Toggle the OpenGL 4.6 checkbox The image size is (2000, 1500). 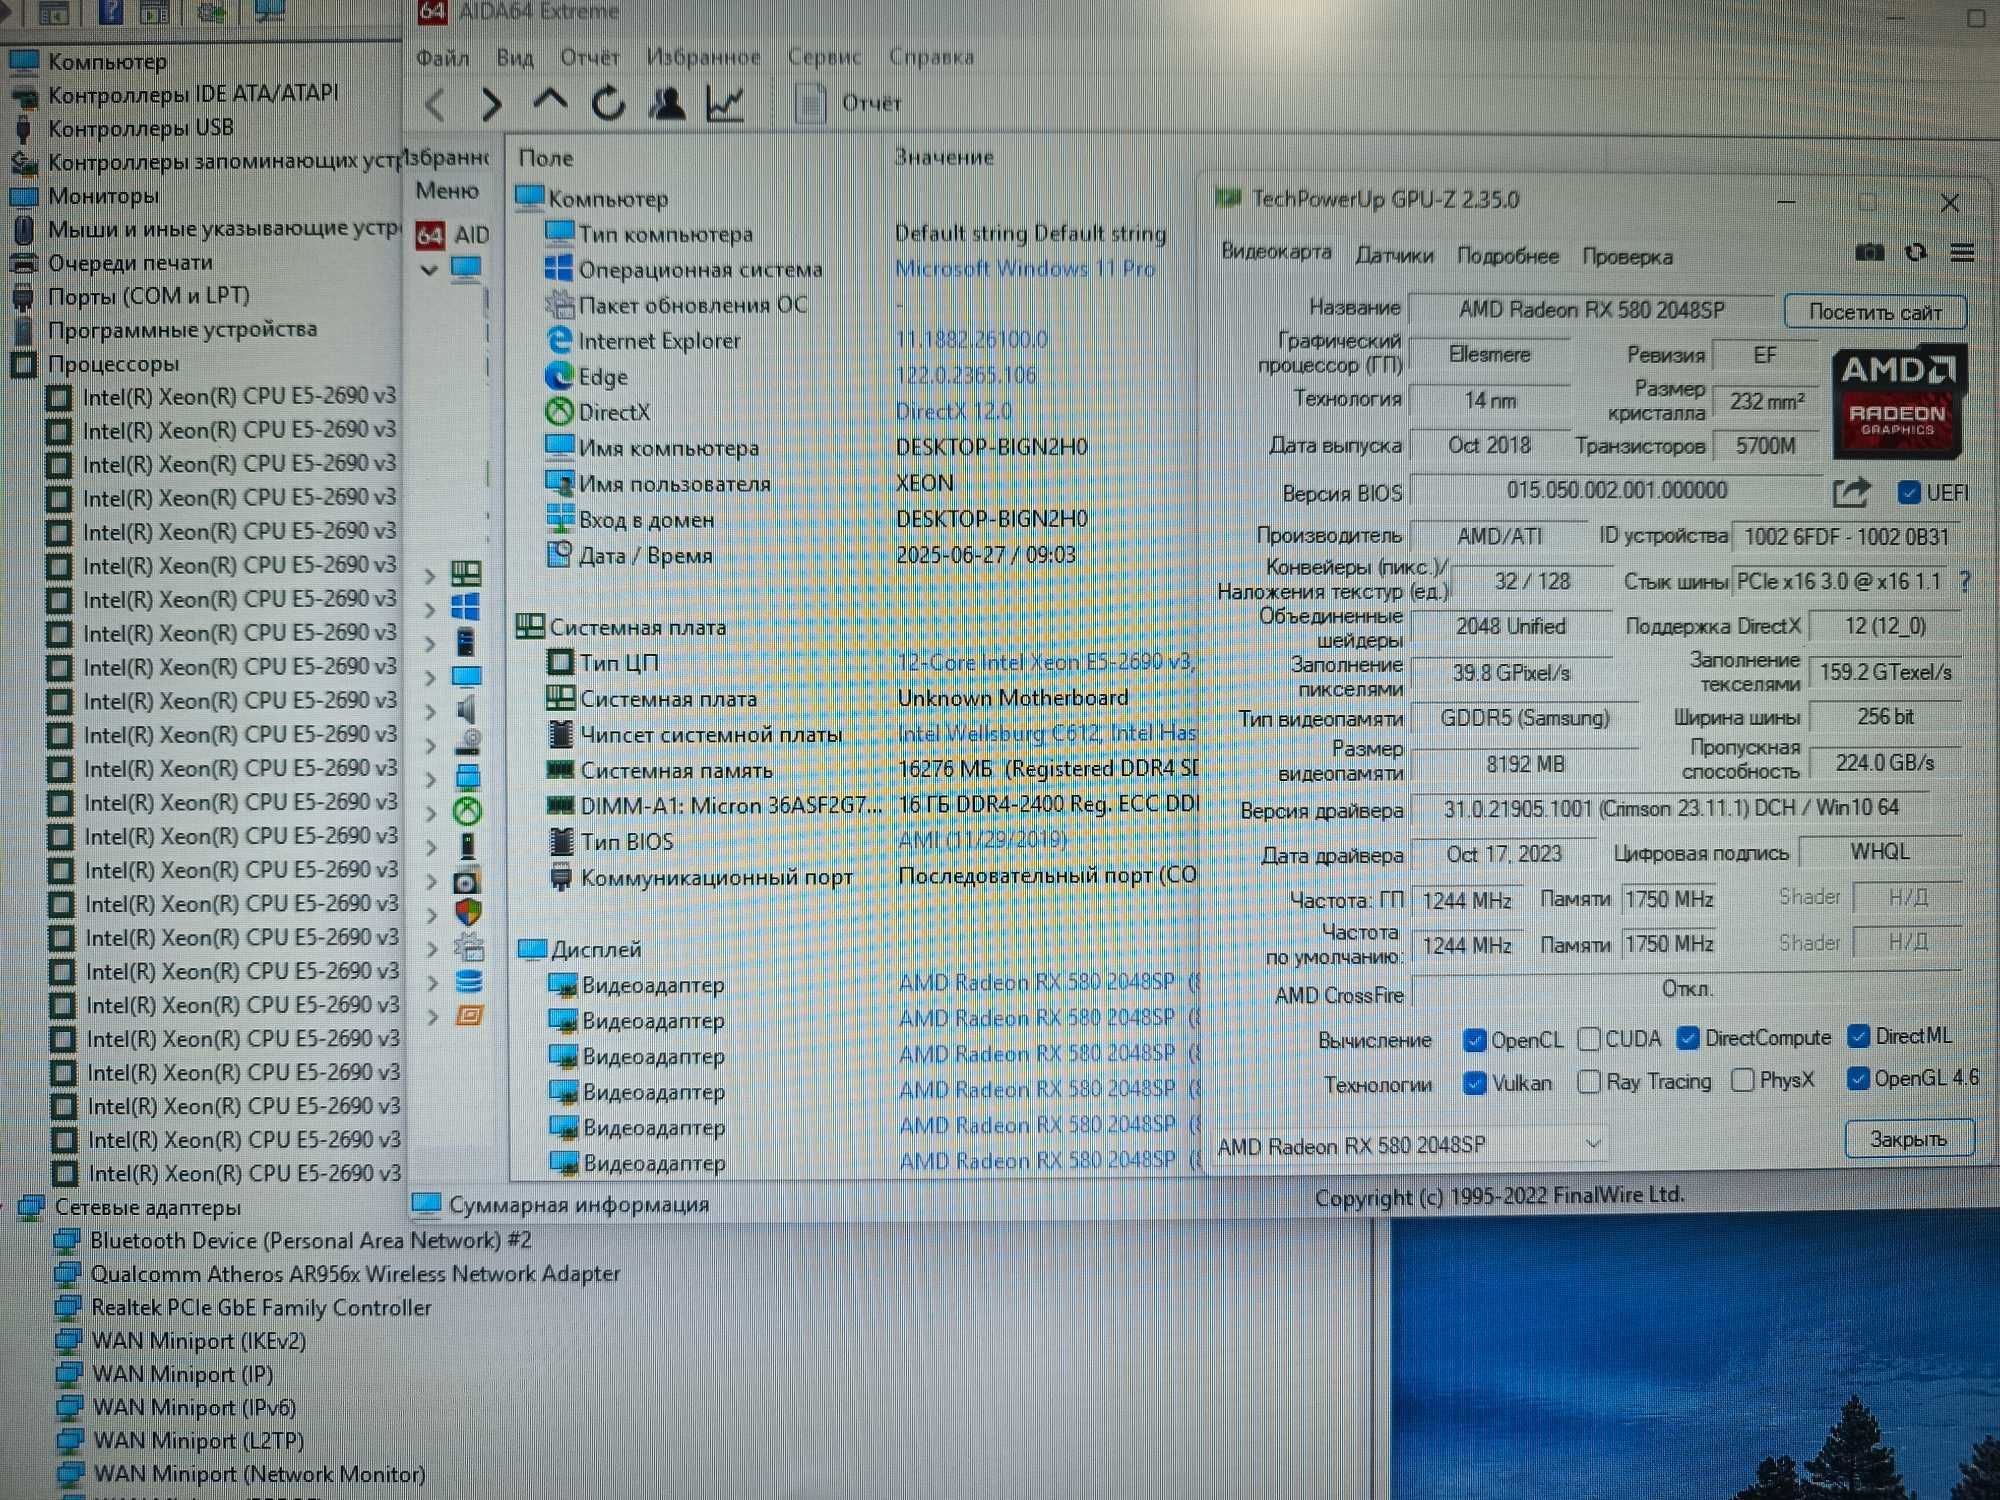[1858, 1078]
